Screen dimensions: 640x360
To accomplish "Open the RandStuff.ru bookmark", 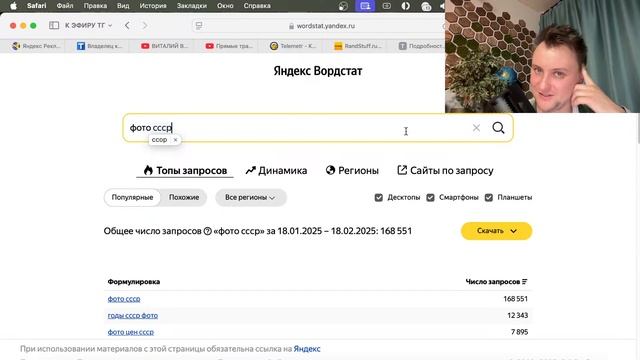I will tap(358, 46).
